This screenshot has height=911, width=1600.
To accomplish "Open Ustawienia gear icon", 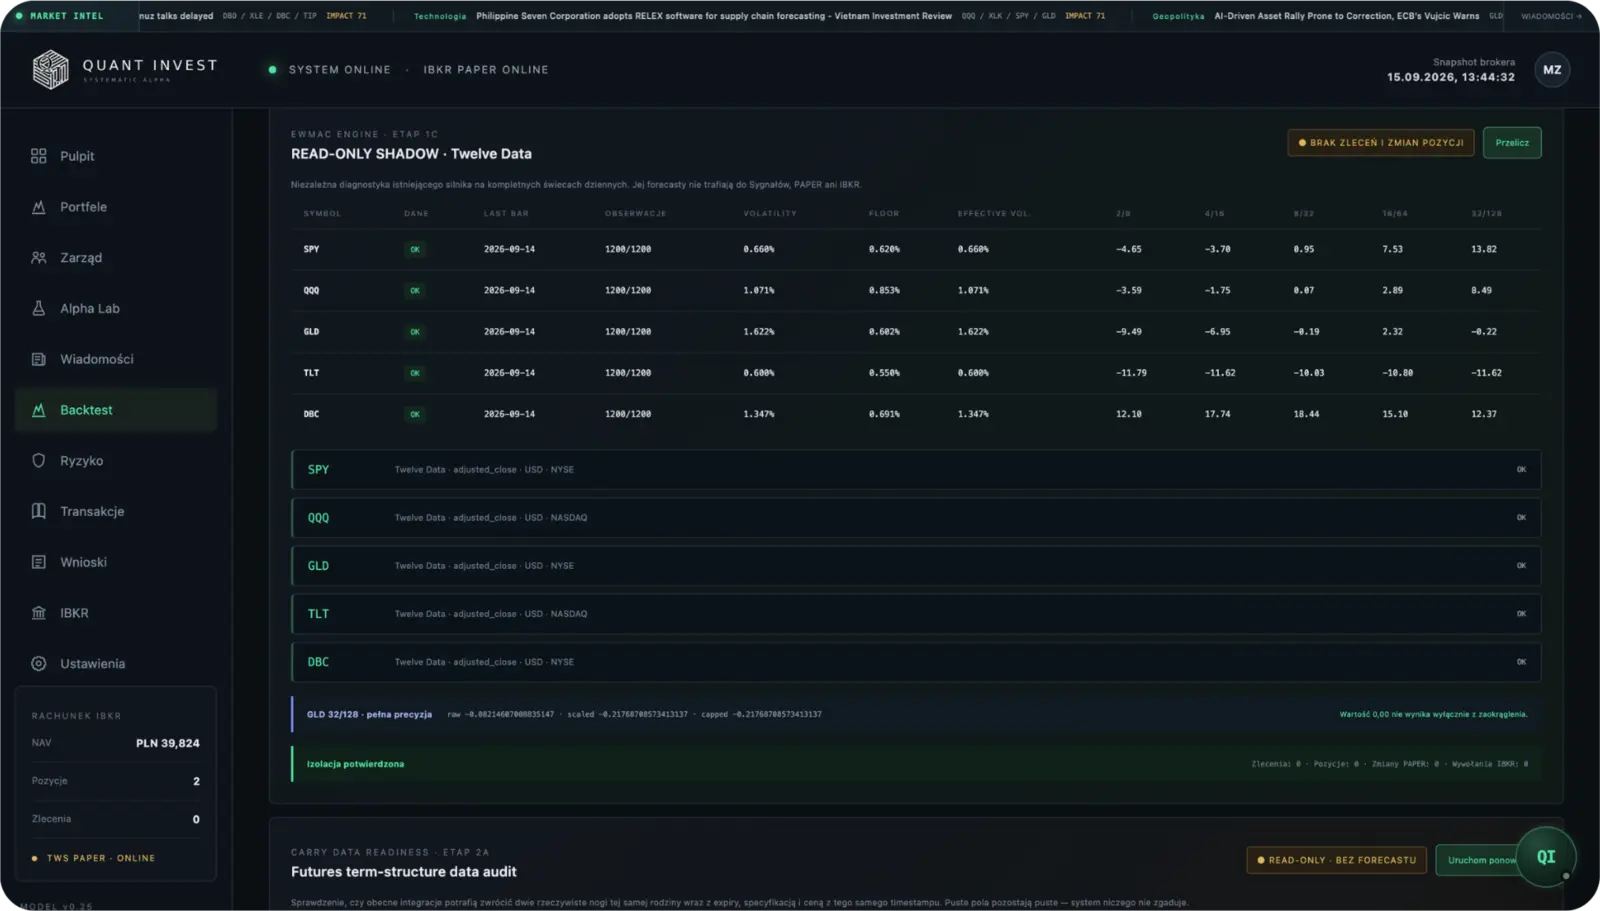I will coord(39,664).
